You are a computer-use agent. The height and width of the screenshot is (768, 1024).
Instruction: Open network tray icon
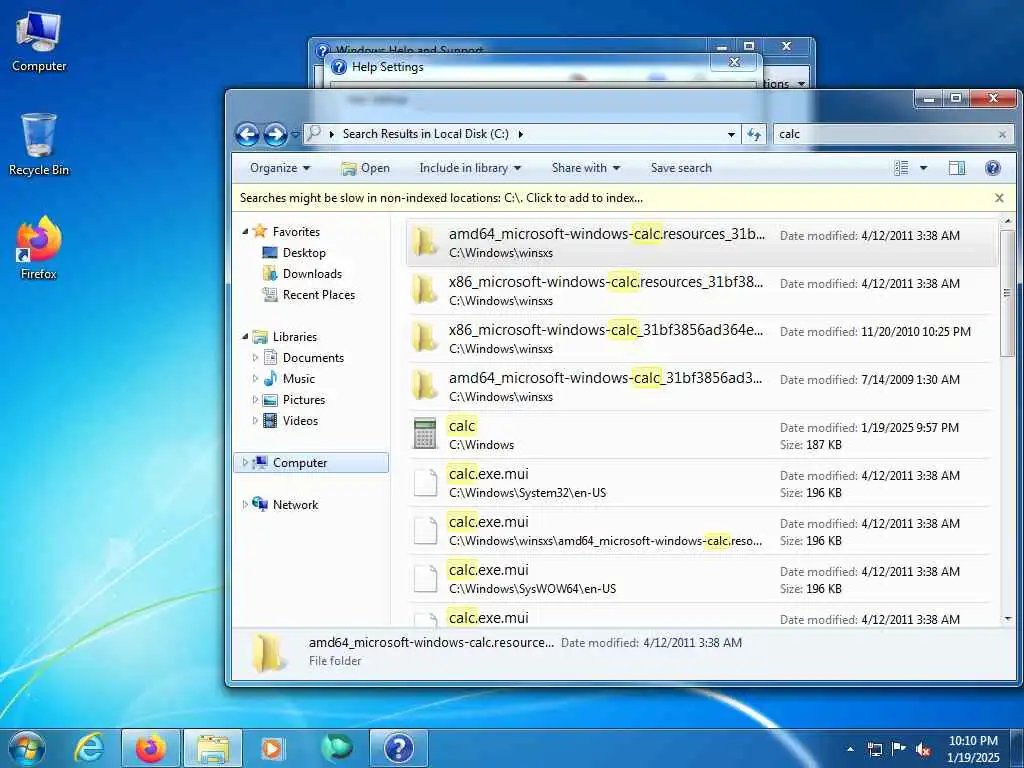point(874,749)
